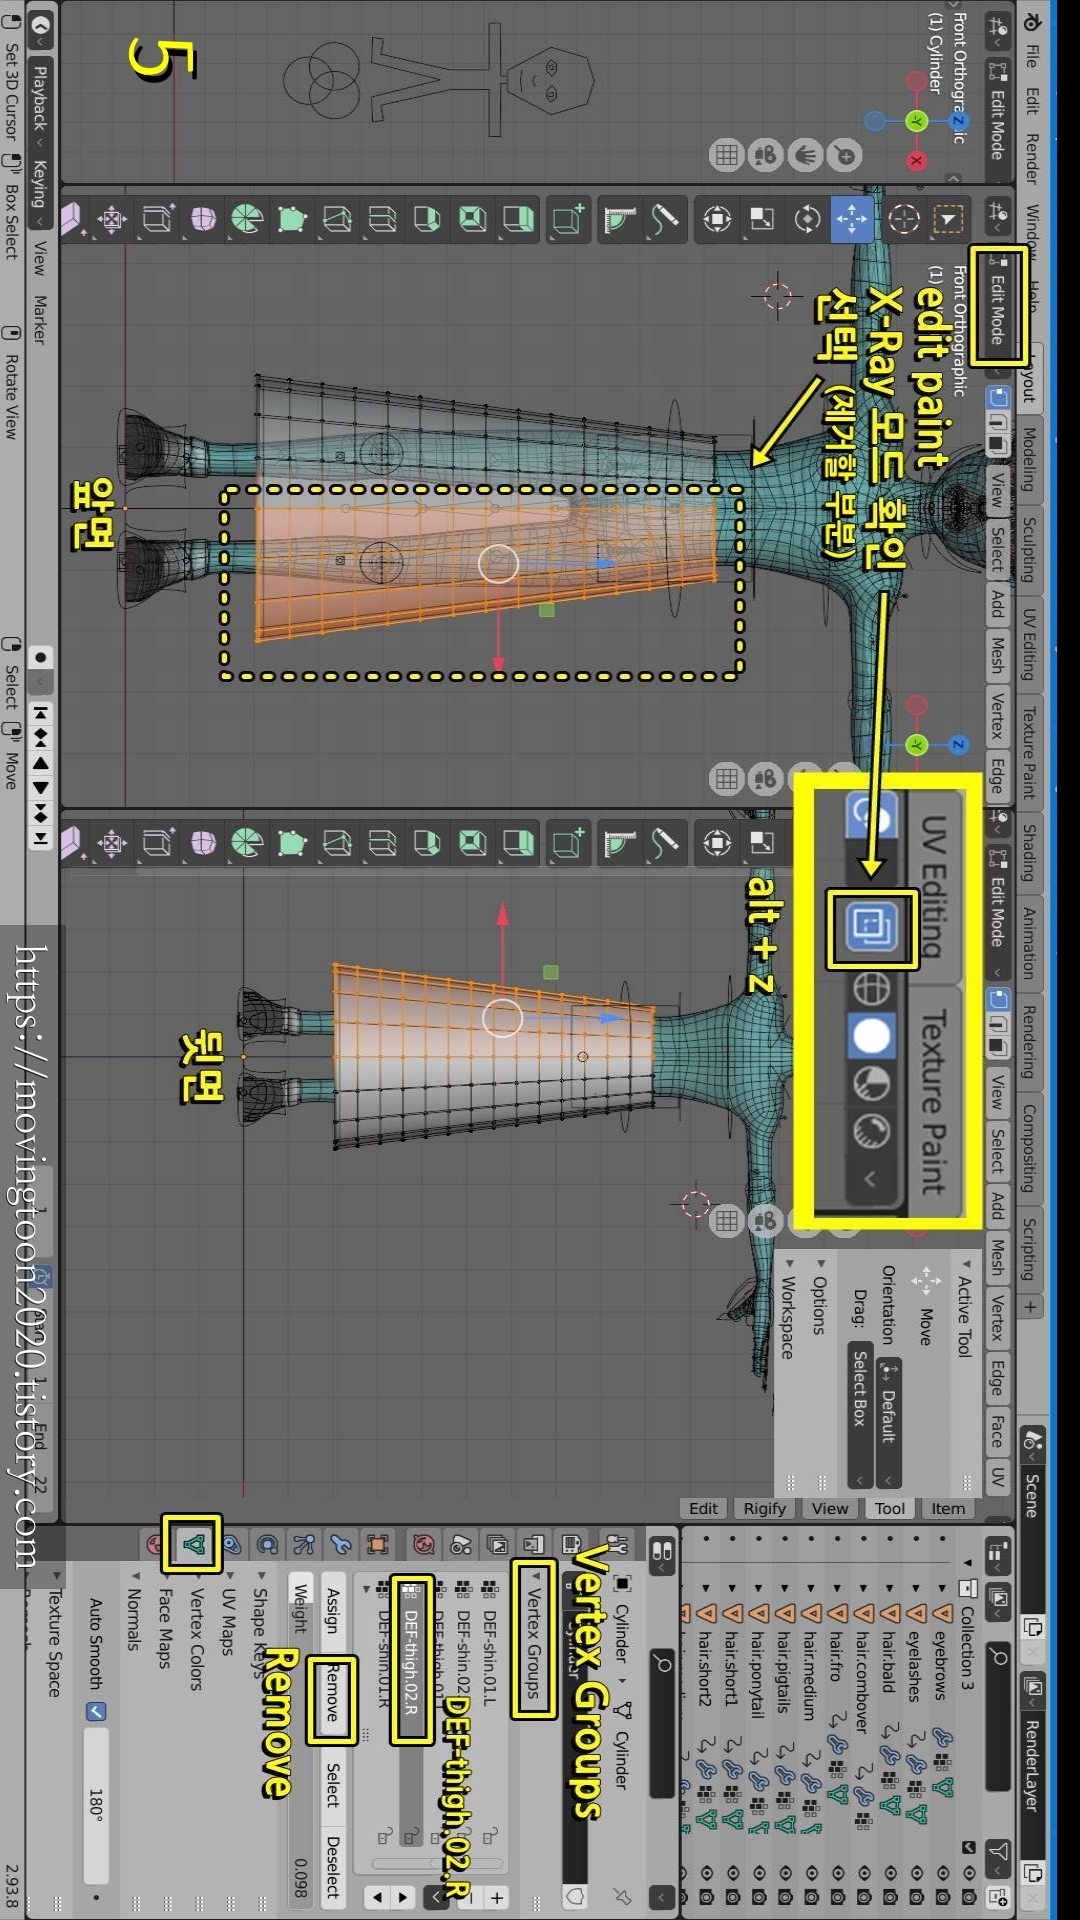Screen dimensions: 1080x1920
Task: Open the Item tab in the sidebar
Action: click(x=947, y=1508)
